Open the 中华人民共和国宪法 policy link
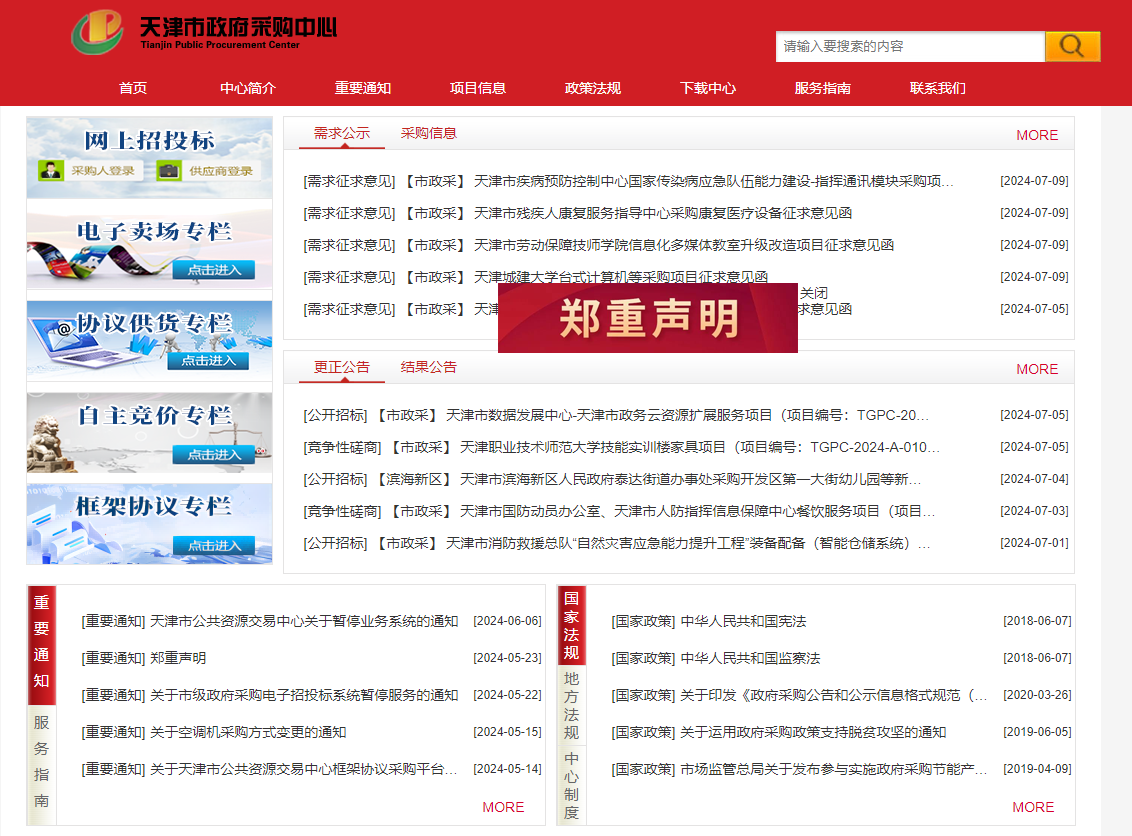This screenshot has height=836, width=1132. [x=743, y=621]
